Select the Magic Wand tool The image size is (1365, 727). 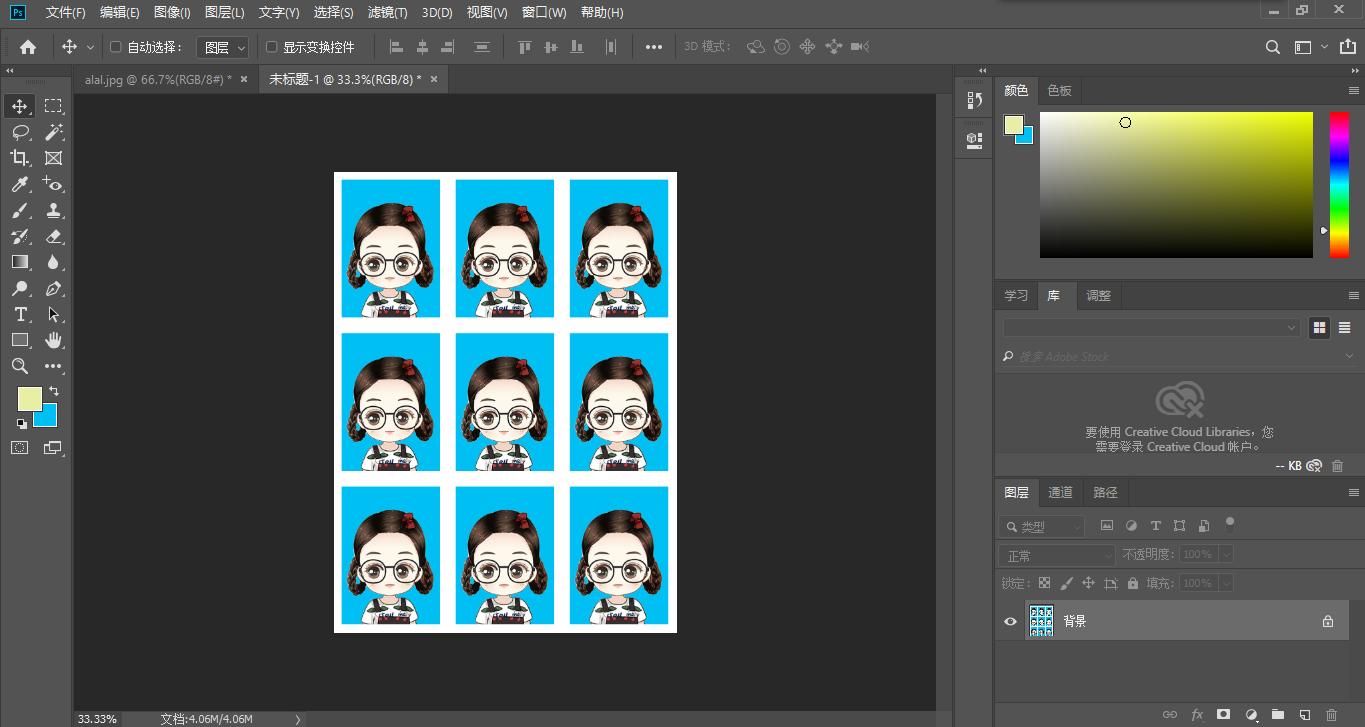point(54,132)
